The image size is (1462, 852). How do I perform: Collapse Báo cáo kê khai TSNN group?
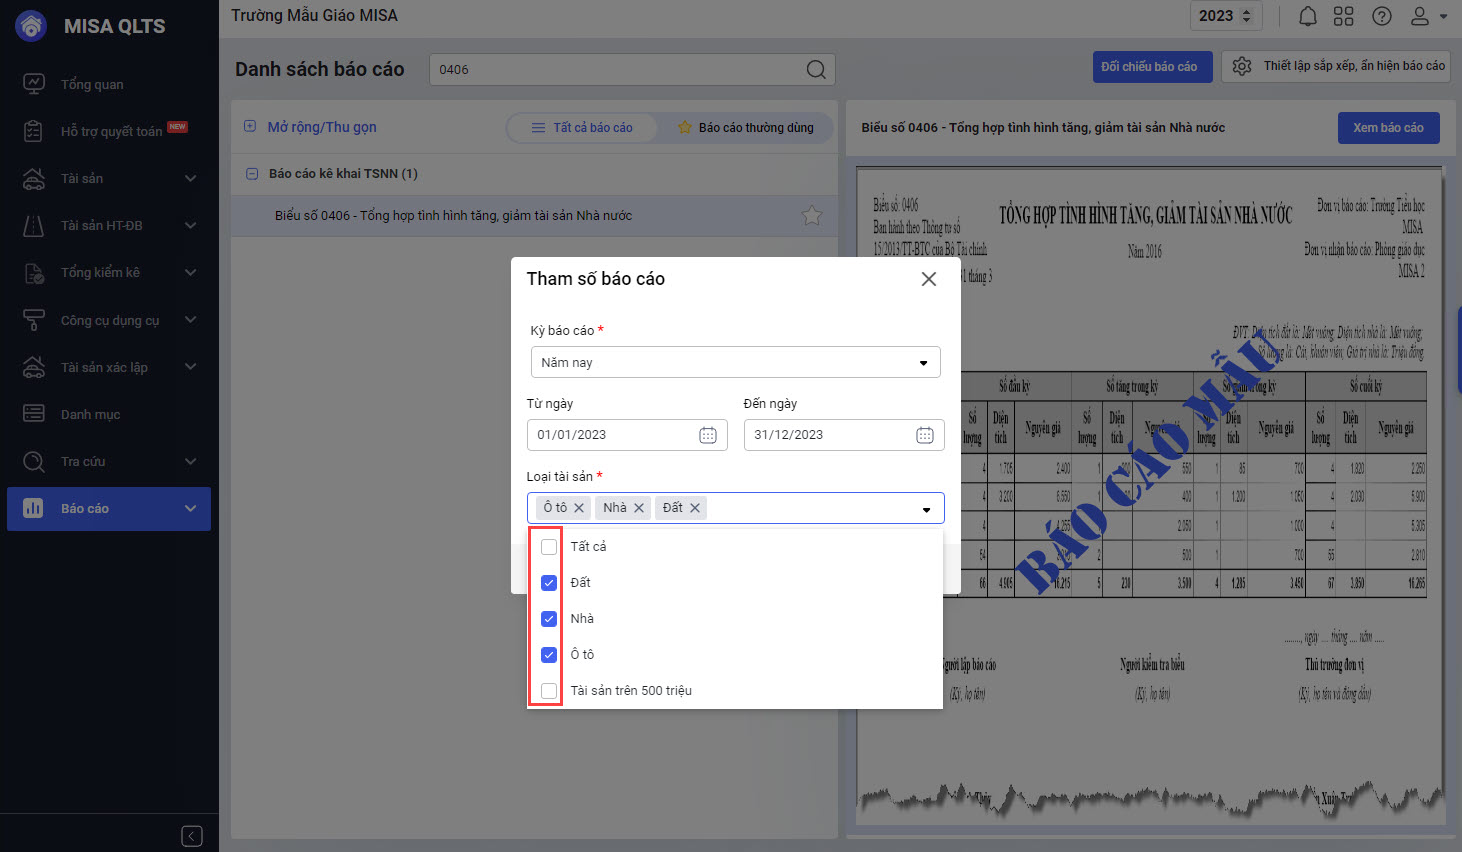252,174
